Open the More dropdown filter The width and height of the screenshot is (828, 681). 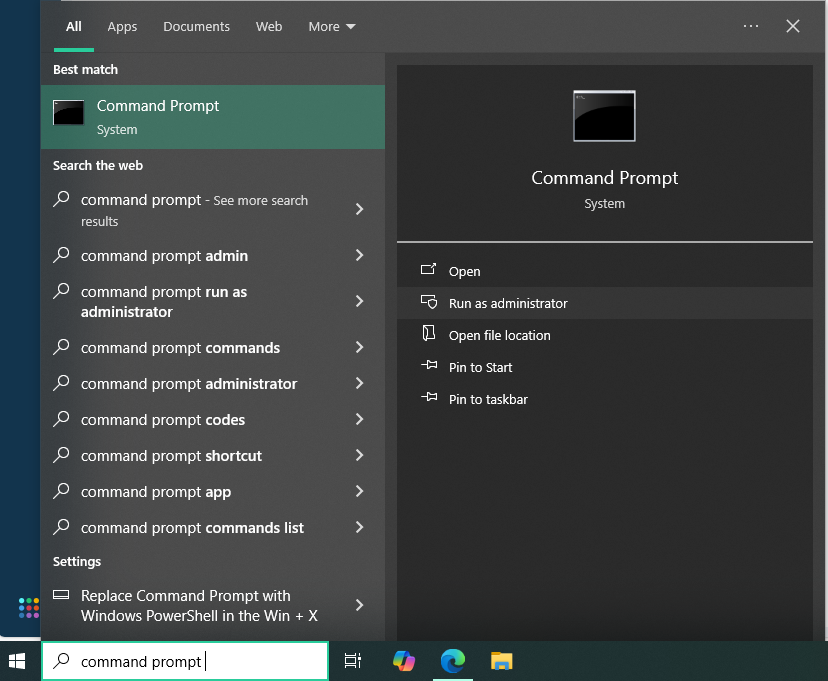tap(332, 26)
